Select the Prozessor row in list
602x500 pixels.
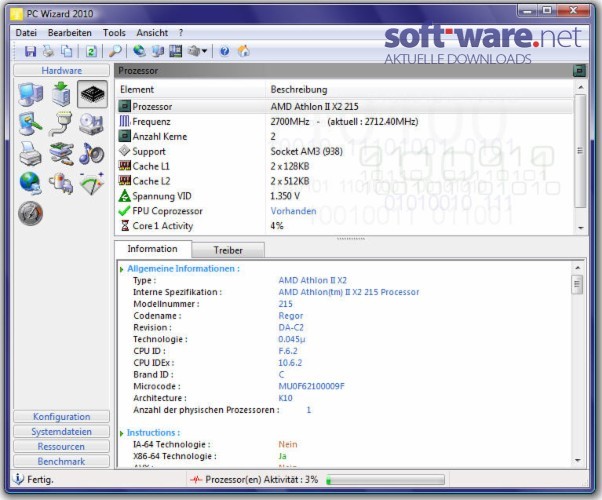(x=344, y=106)
